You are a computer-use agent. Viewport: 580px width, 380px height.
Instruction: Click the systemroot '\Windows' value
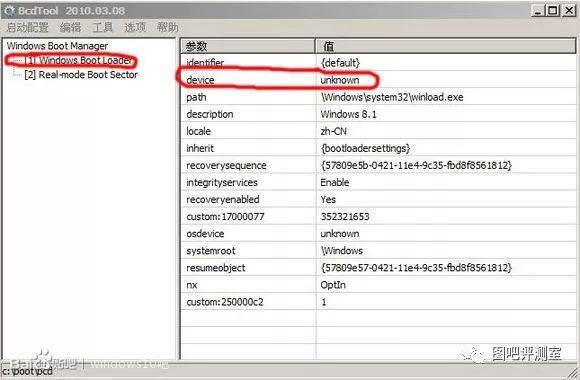[x=342, y=250]
